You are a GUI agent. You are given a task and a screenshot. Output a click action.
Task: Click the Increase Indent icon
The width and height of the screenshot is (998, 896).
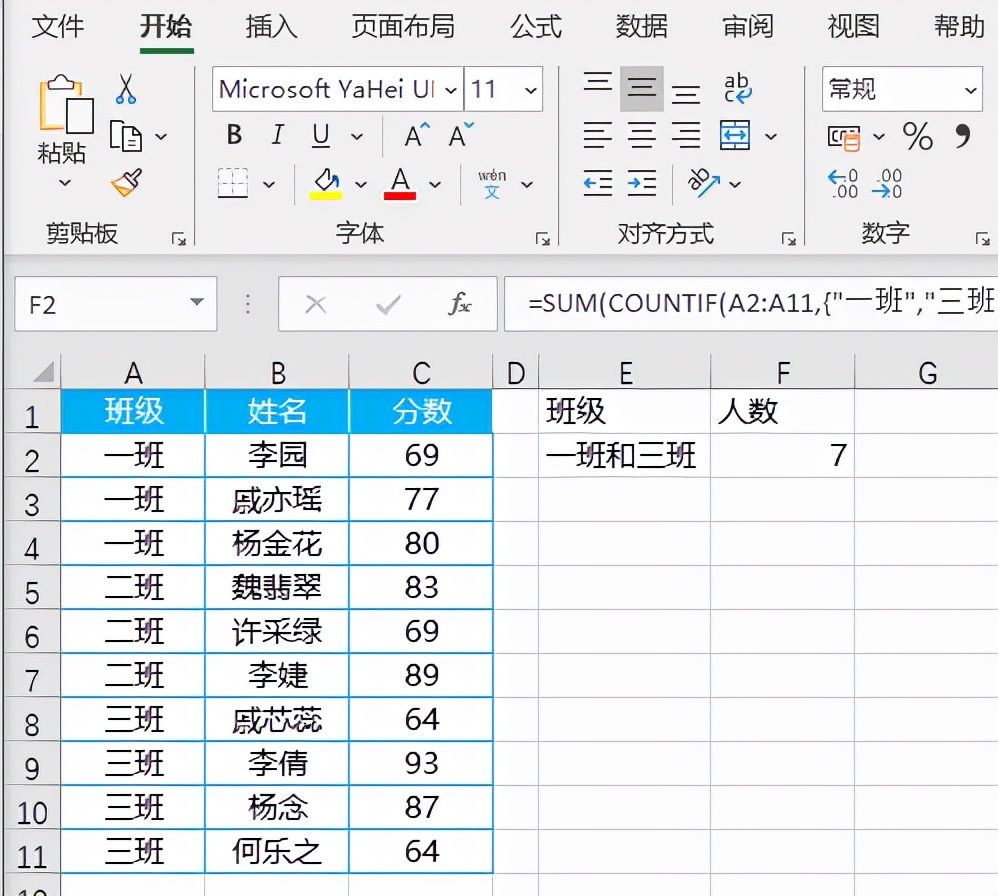(x=642, y=183)
